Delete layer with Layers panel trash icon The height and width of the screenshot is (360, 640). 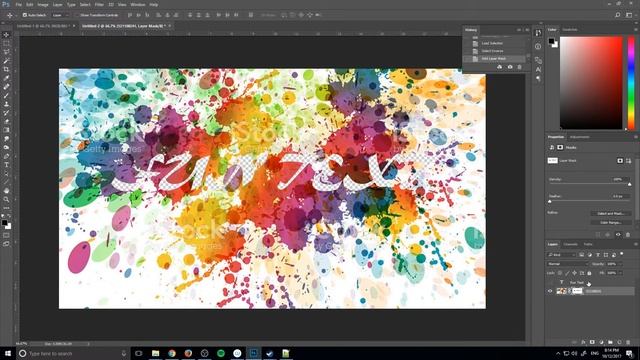point(628,342)
